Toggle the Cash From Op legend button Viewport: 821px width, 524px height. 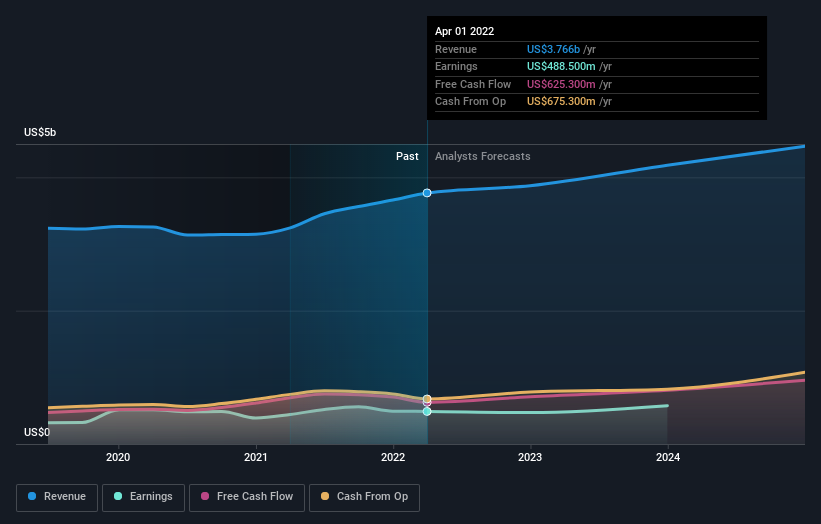click(364, 497)
